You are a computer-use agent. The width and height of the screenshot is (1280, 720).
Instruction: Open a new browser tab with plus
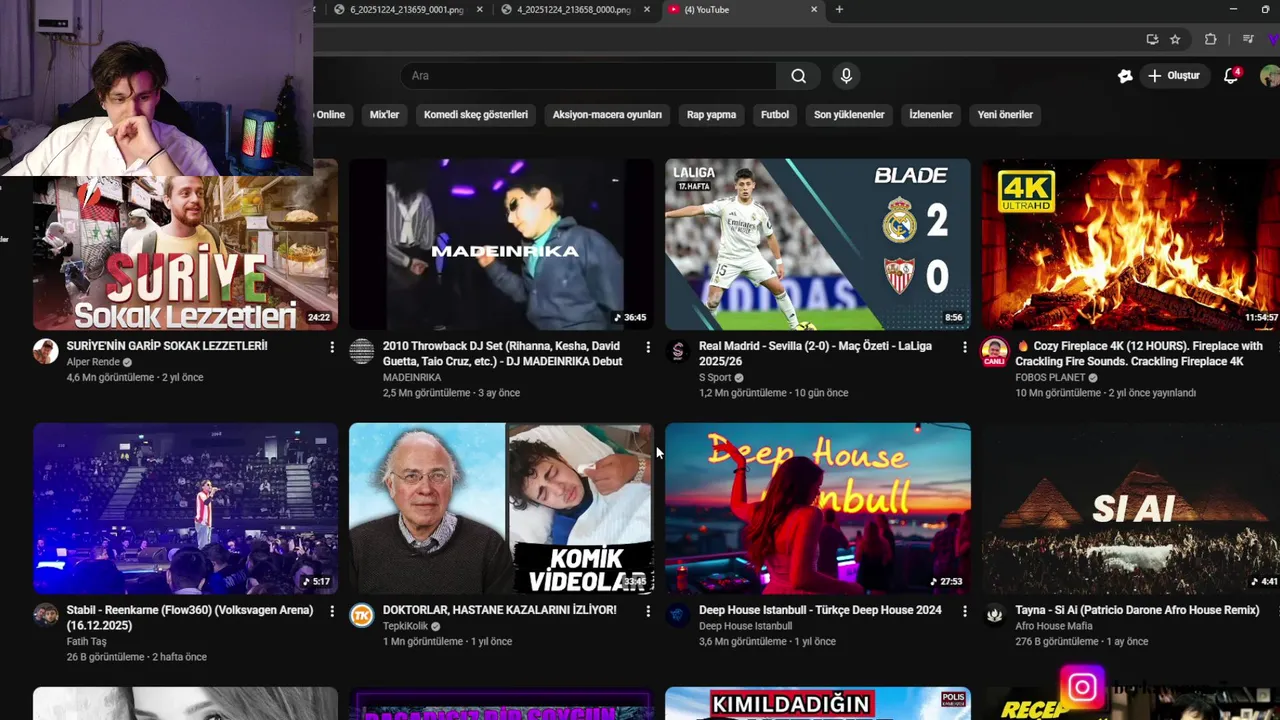[839, 10]
